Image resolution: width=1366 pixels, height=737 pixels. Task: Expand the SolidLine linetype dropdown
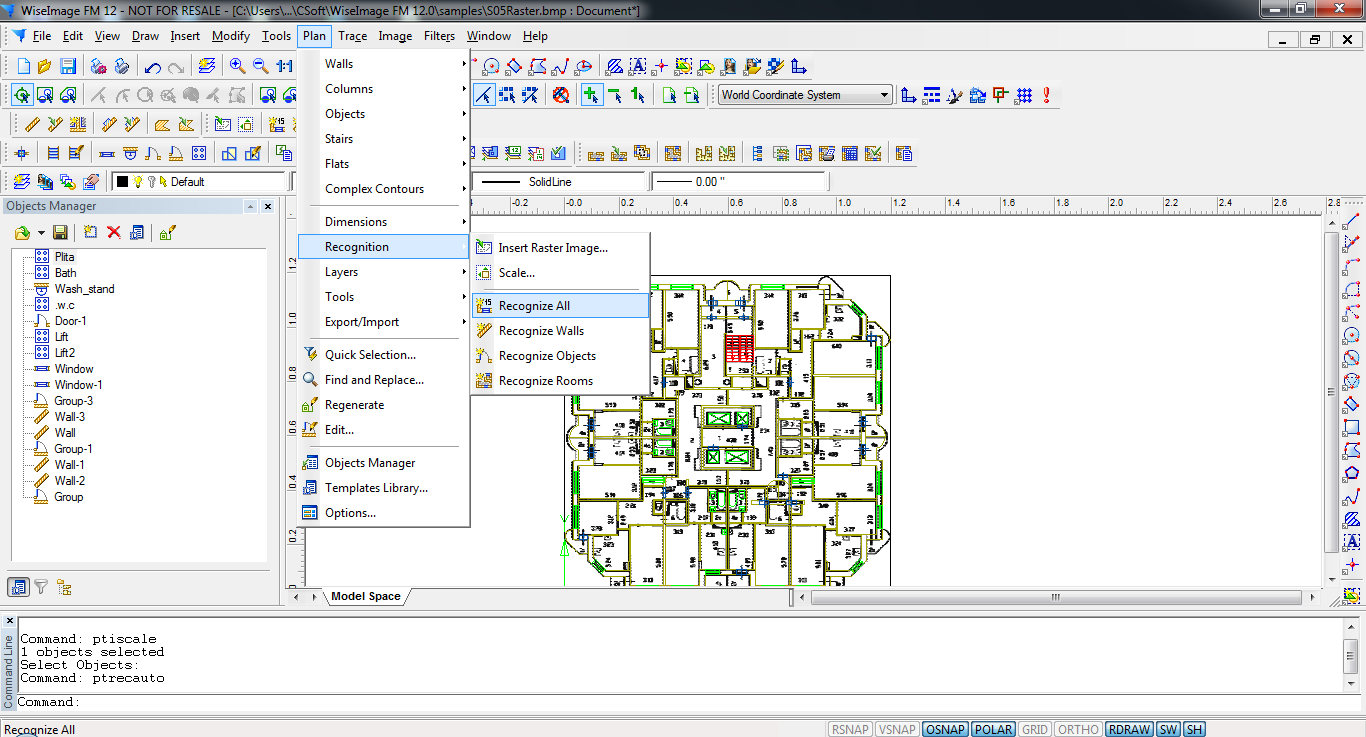560,182
